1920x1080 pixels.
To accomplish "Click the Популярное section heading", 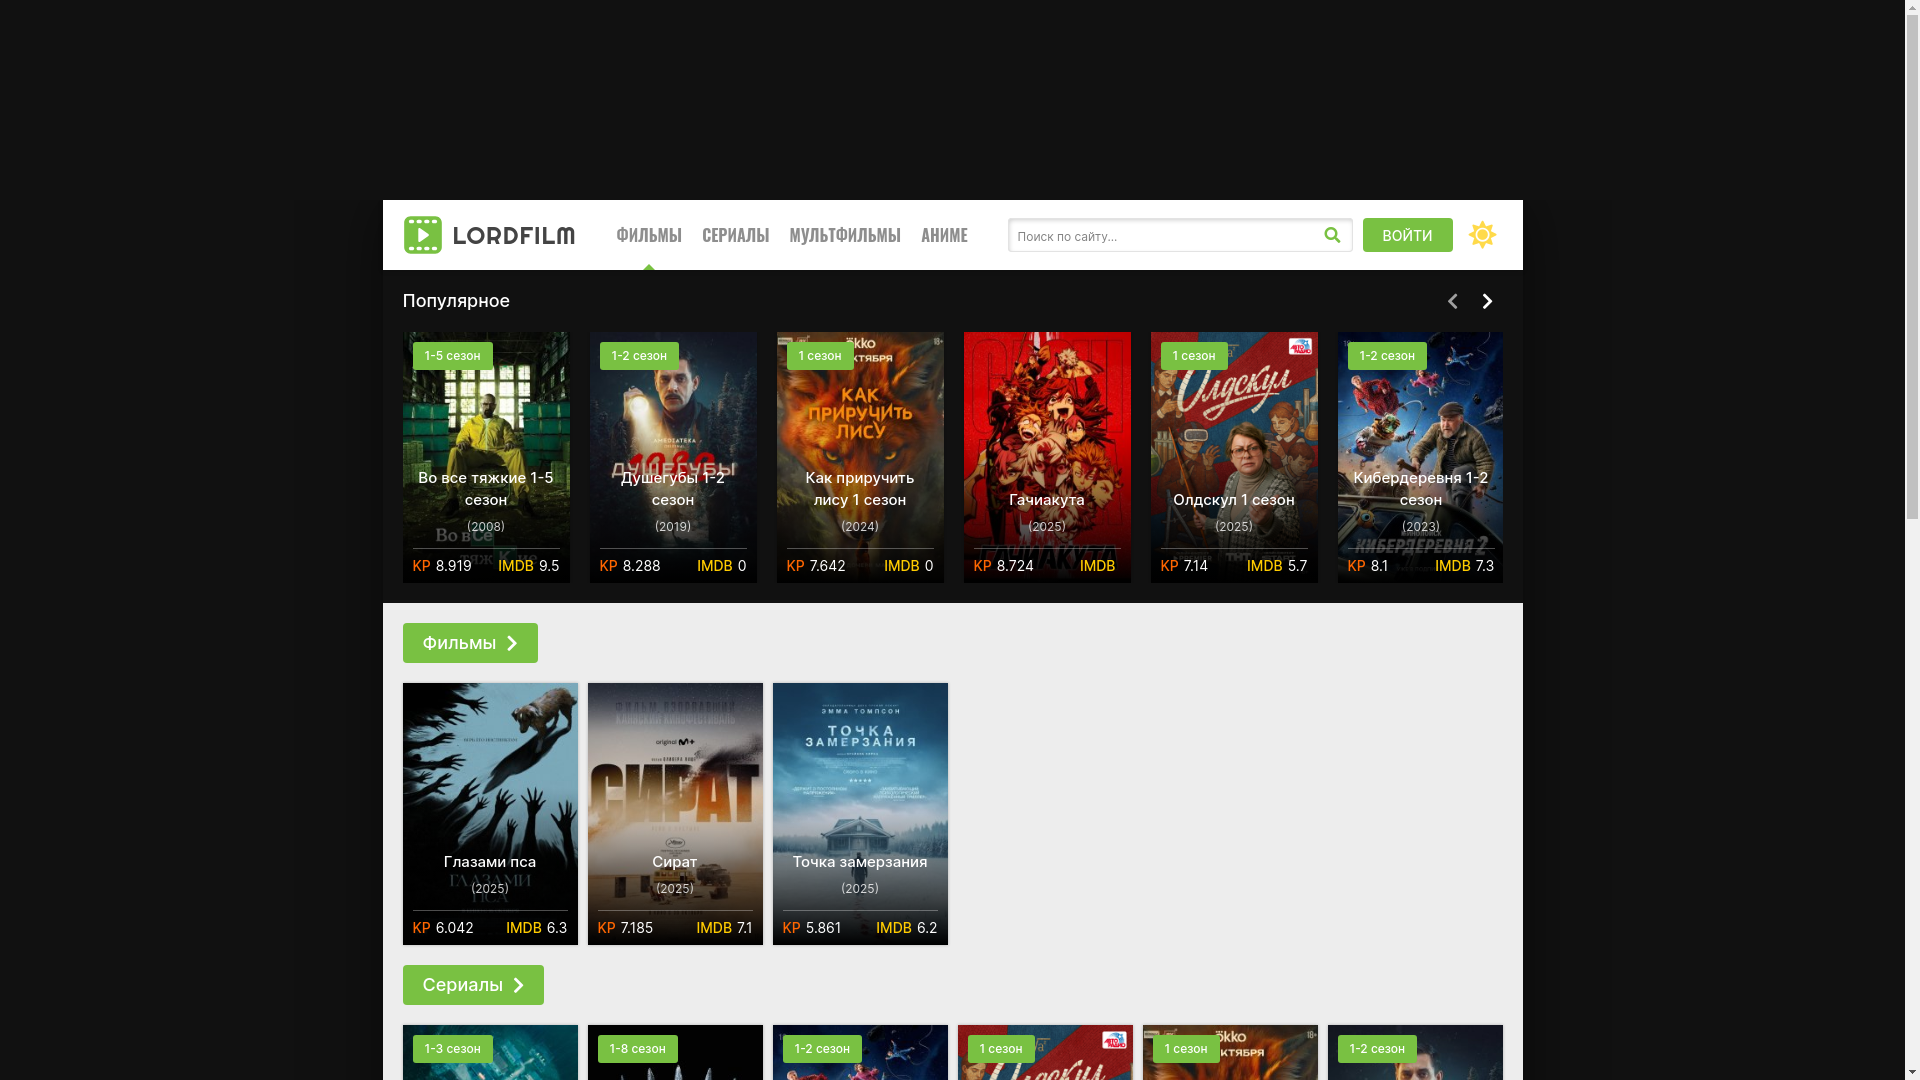I will pyautogui.click(x=456, y=301).
